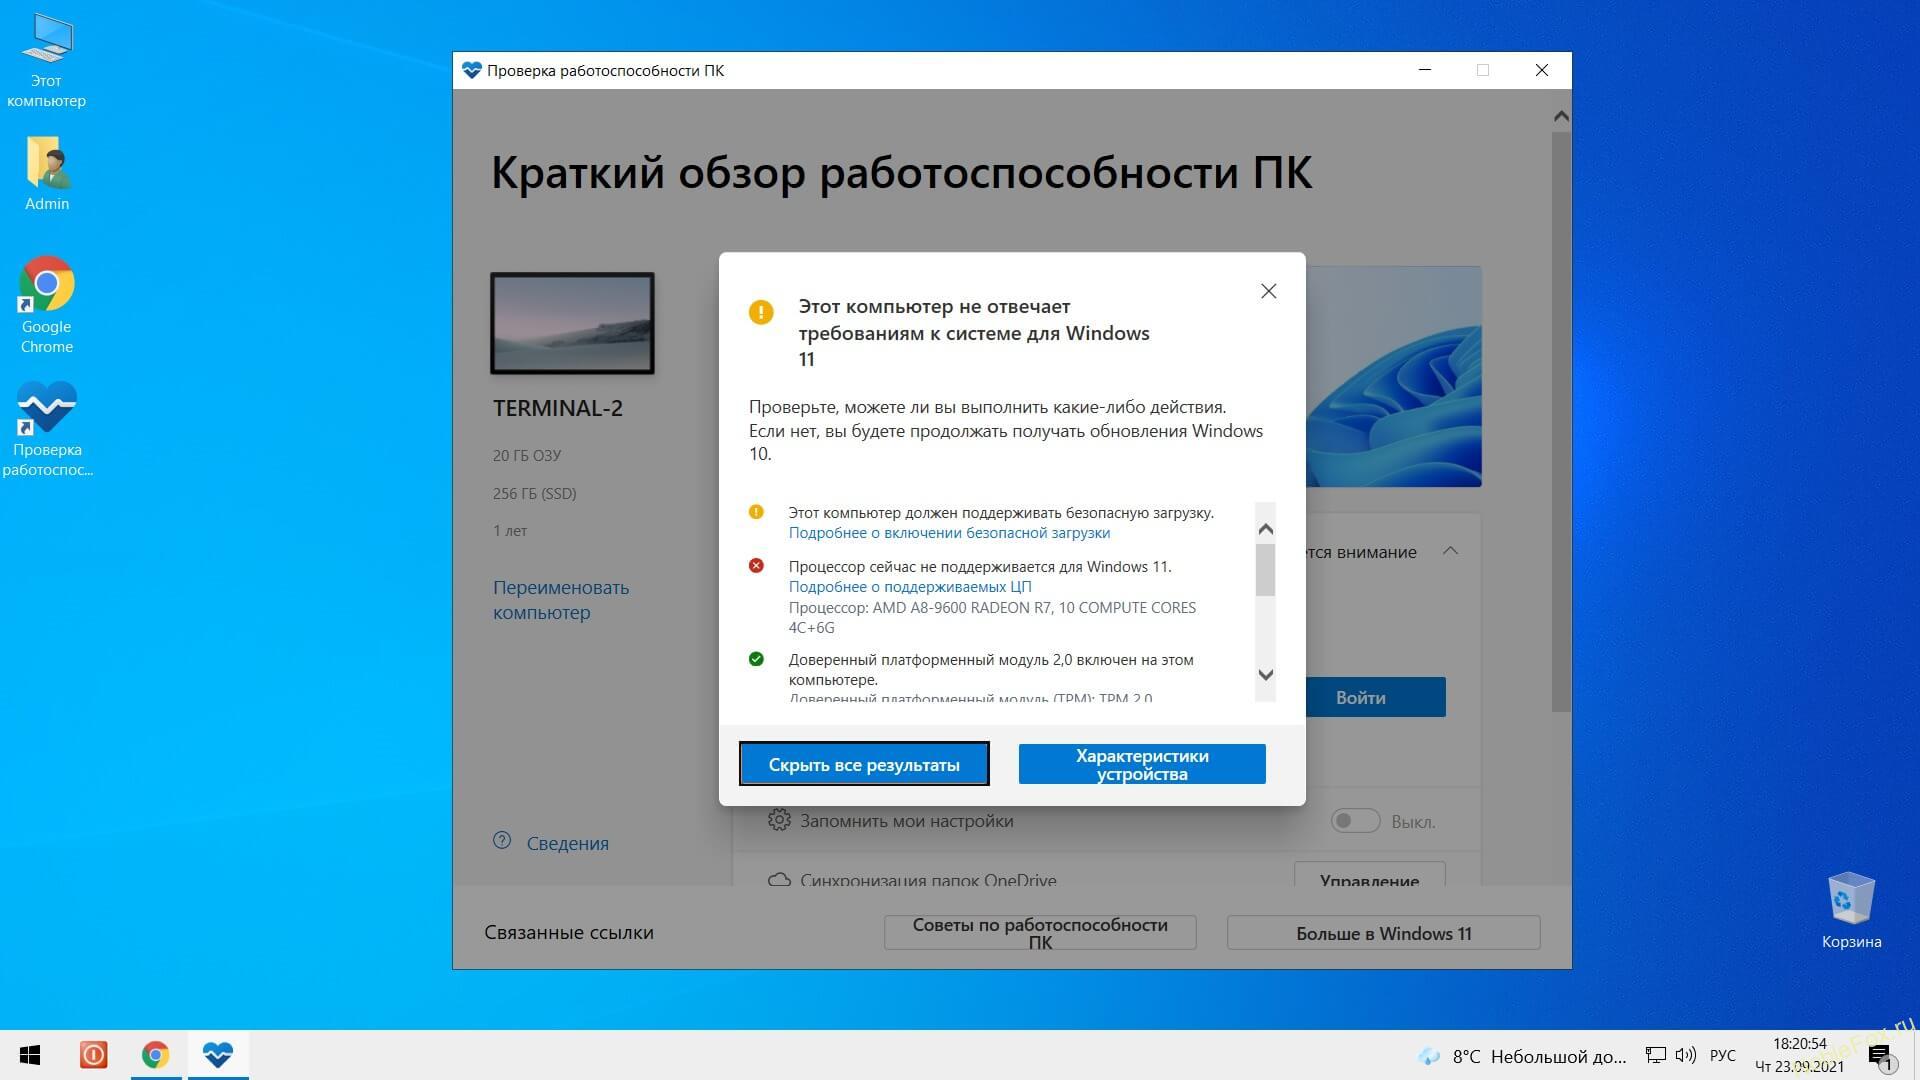Viewport: 1920px width, 1080px height.
Task: Select the PC Health Check taskbar icon
Action: pyautogui.click(x=217, y=1055)
